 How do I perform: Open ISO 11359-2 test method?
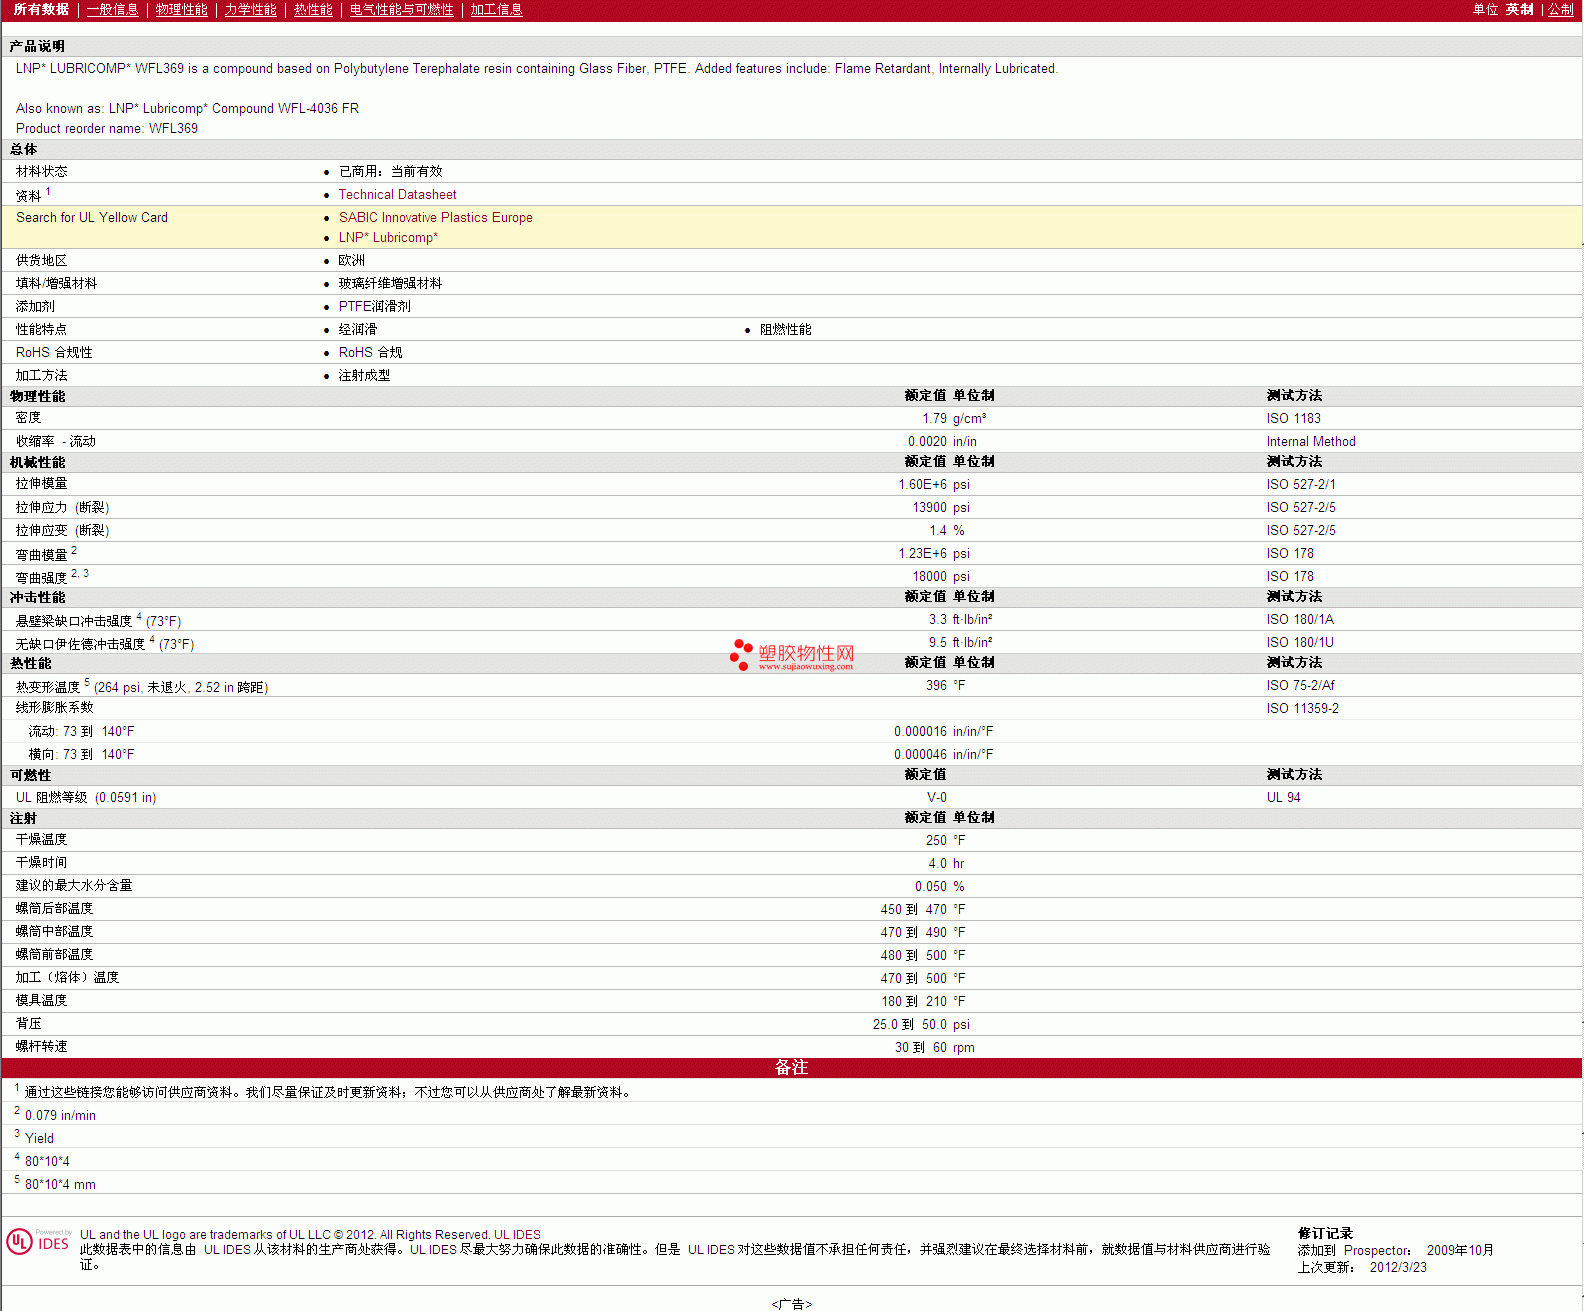1302,709
